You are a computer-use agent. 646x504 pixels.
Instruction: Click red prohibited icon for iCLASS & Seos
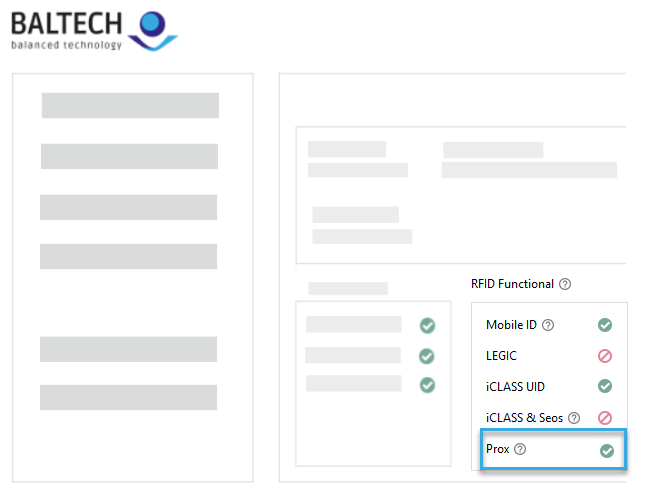click(x=605, y=418)
